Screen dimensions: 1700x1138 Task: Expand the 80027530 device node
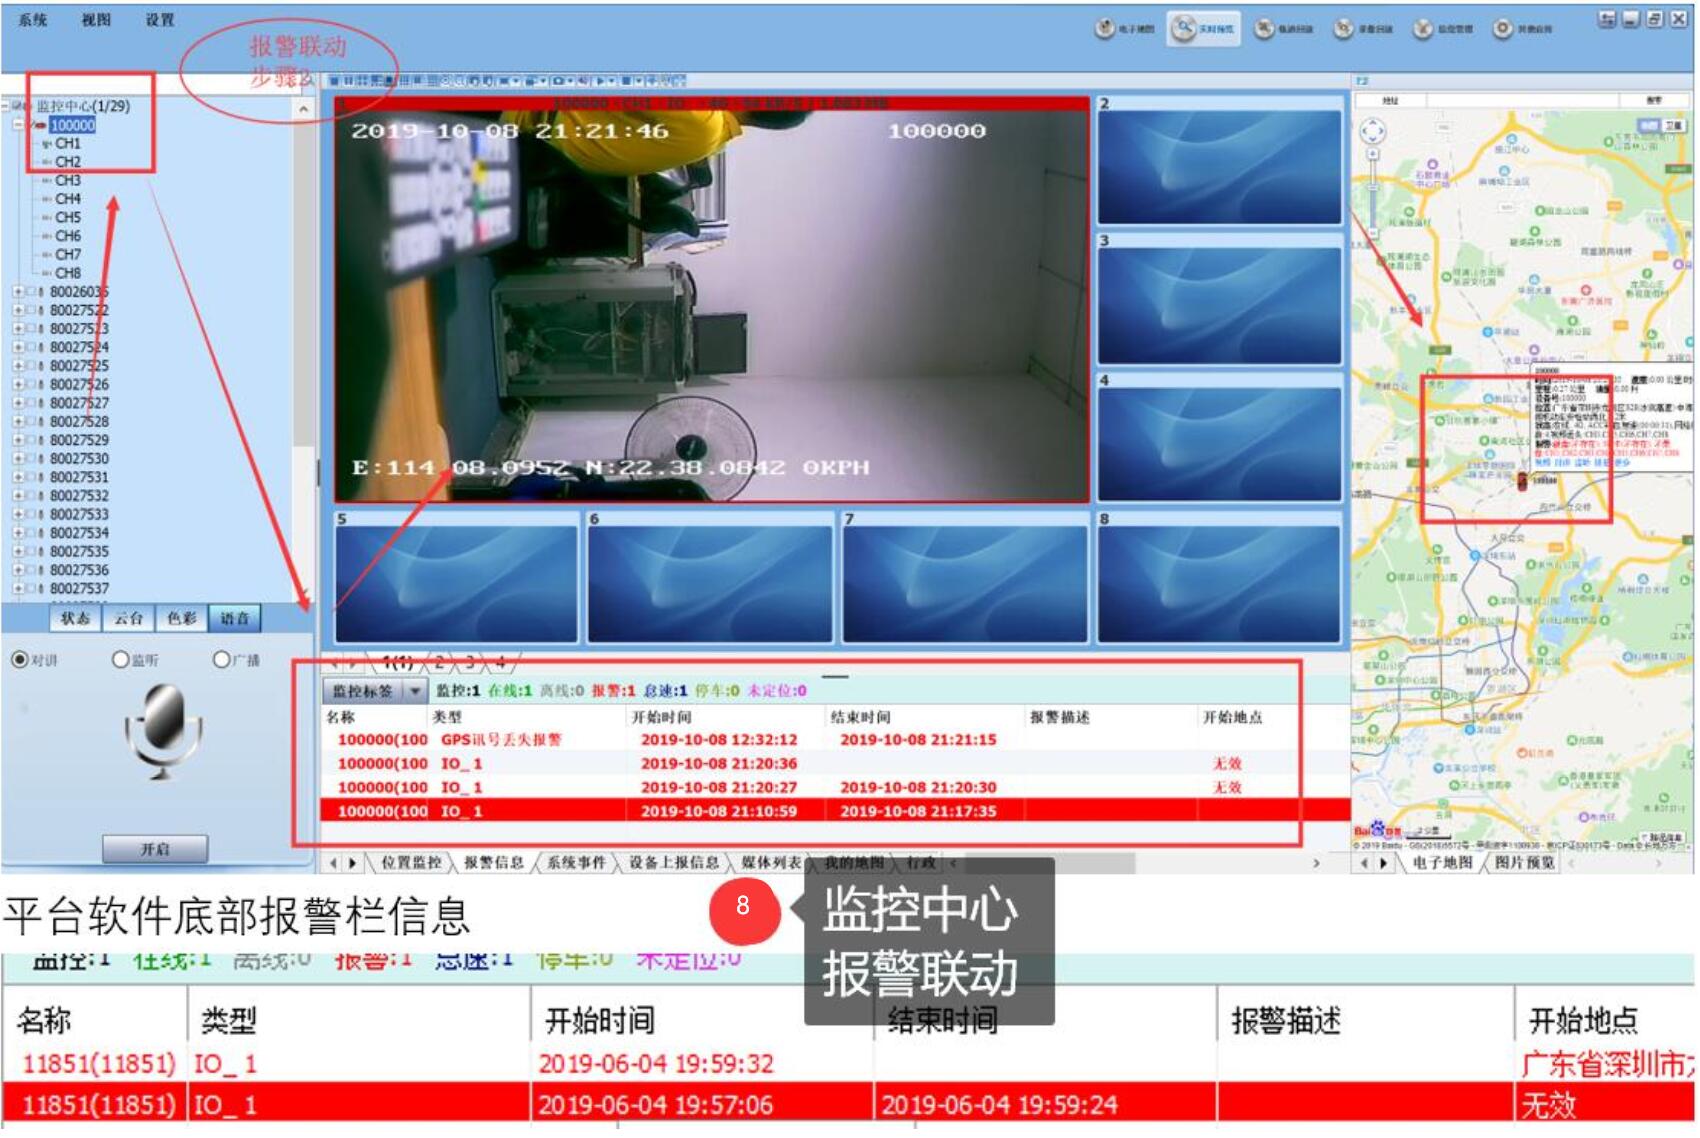(18, 459)
